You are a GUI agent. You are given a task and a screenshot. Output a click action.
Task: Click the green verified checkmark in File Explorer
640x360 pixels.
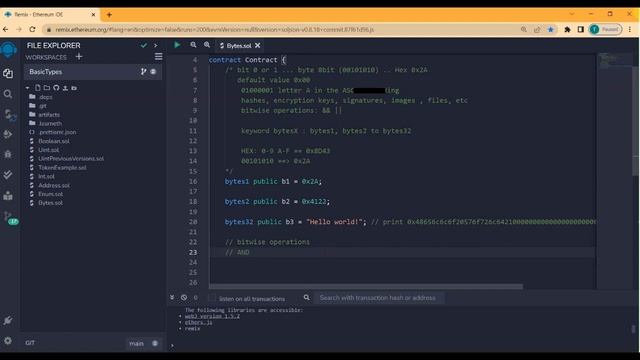tap(144, 46)
